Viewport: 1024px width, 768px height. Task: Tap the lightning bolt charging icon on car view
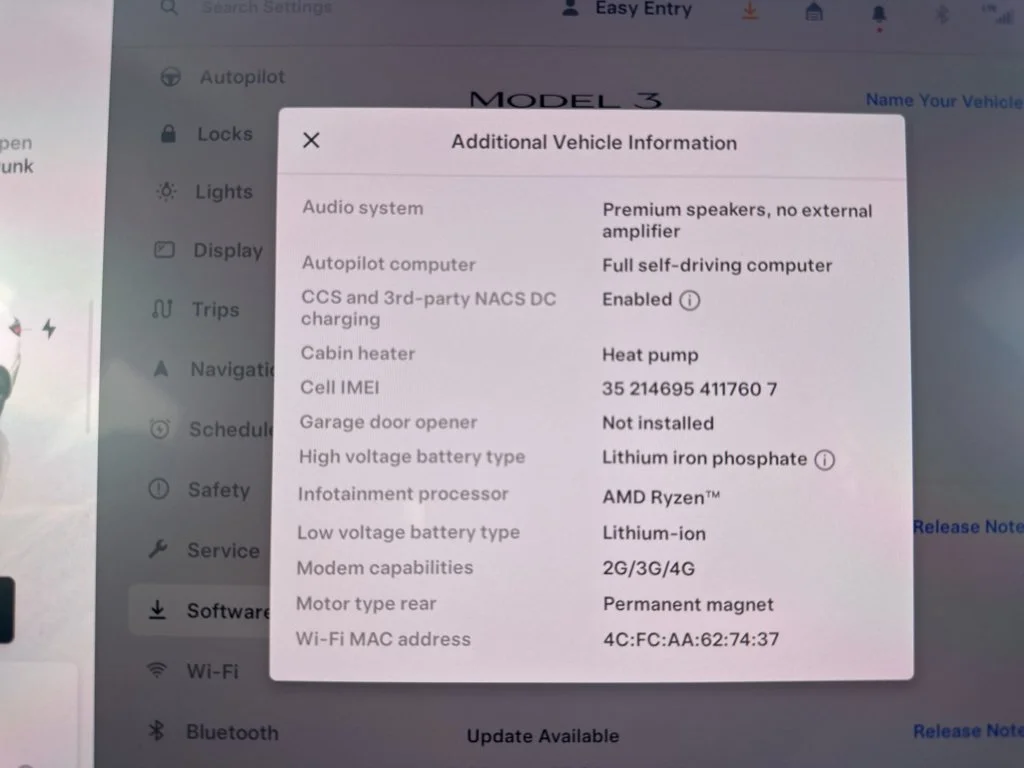point(49,328)
